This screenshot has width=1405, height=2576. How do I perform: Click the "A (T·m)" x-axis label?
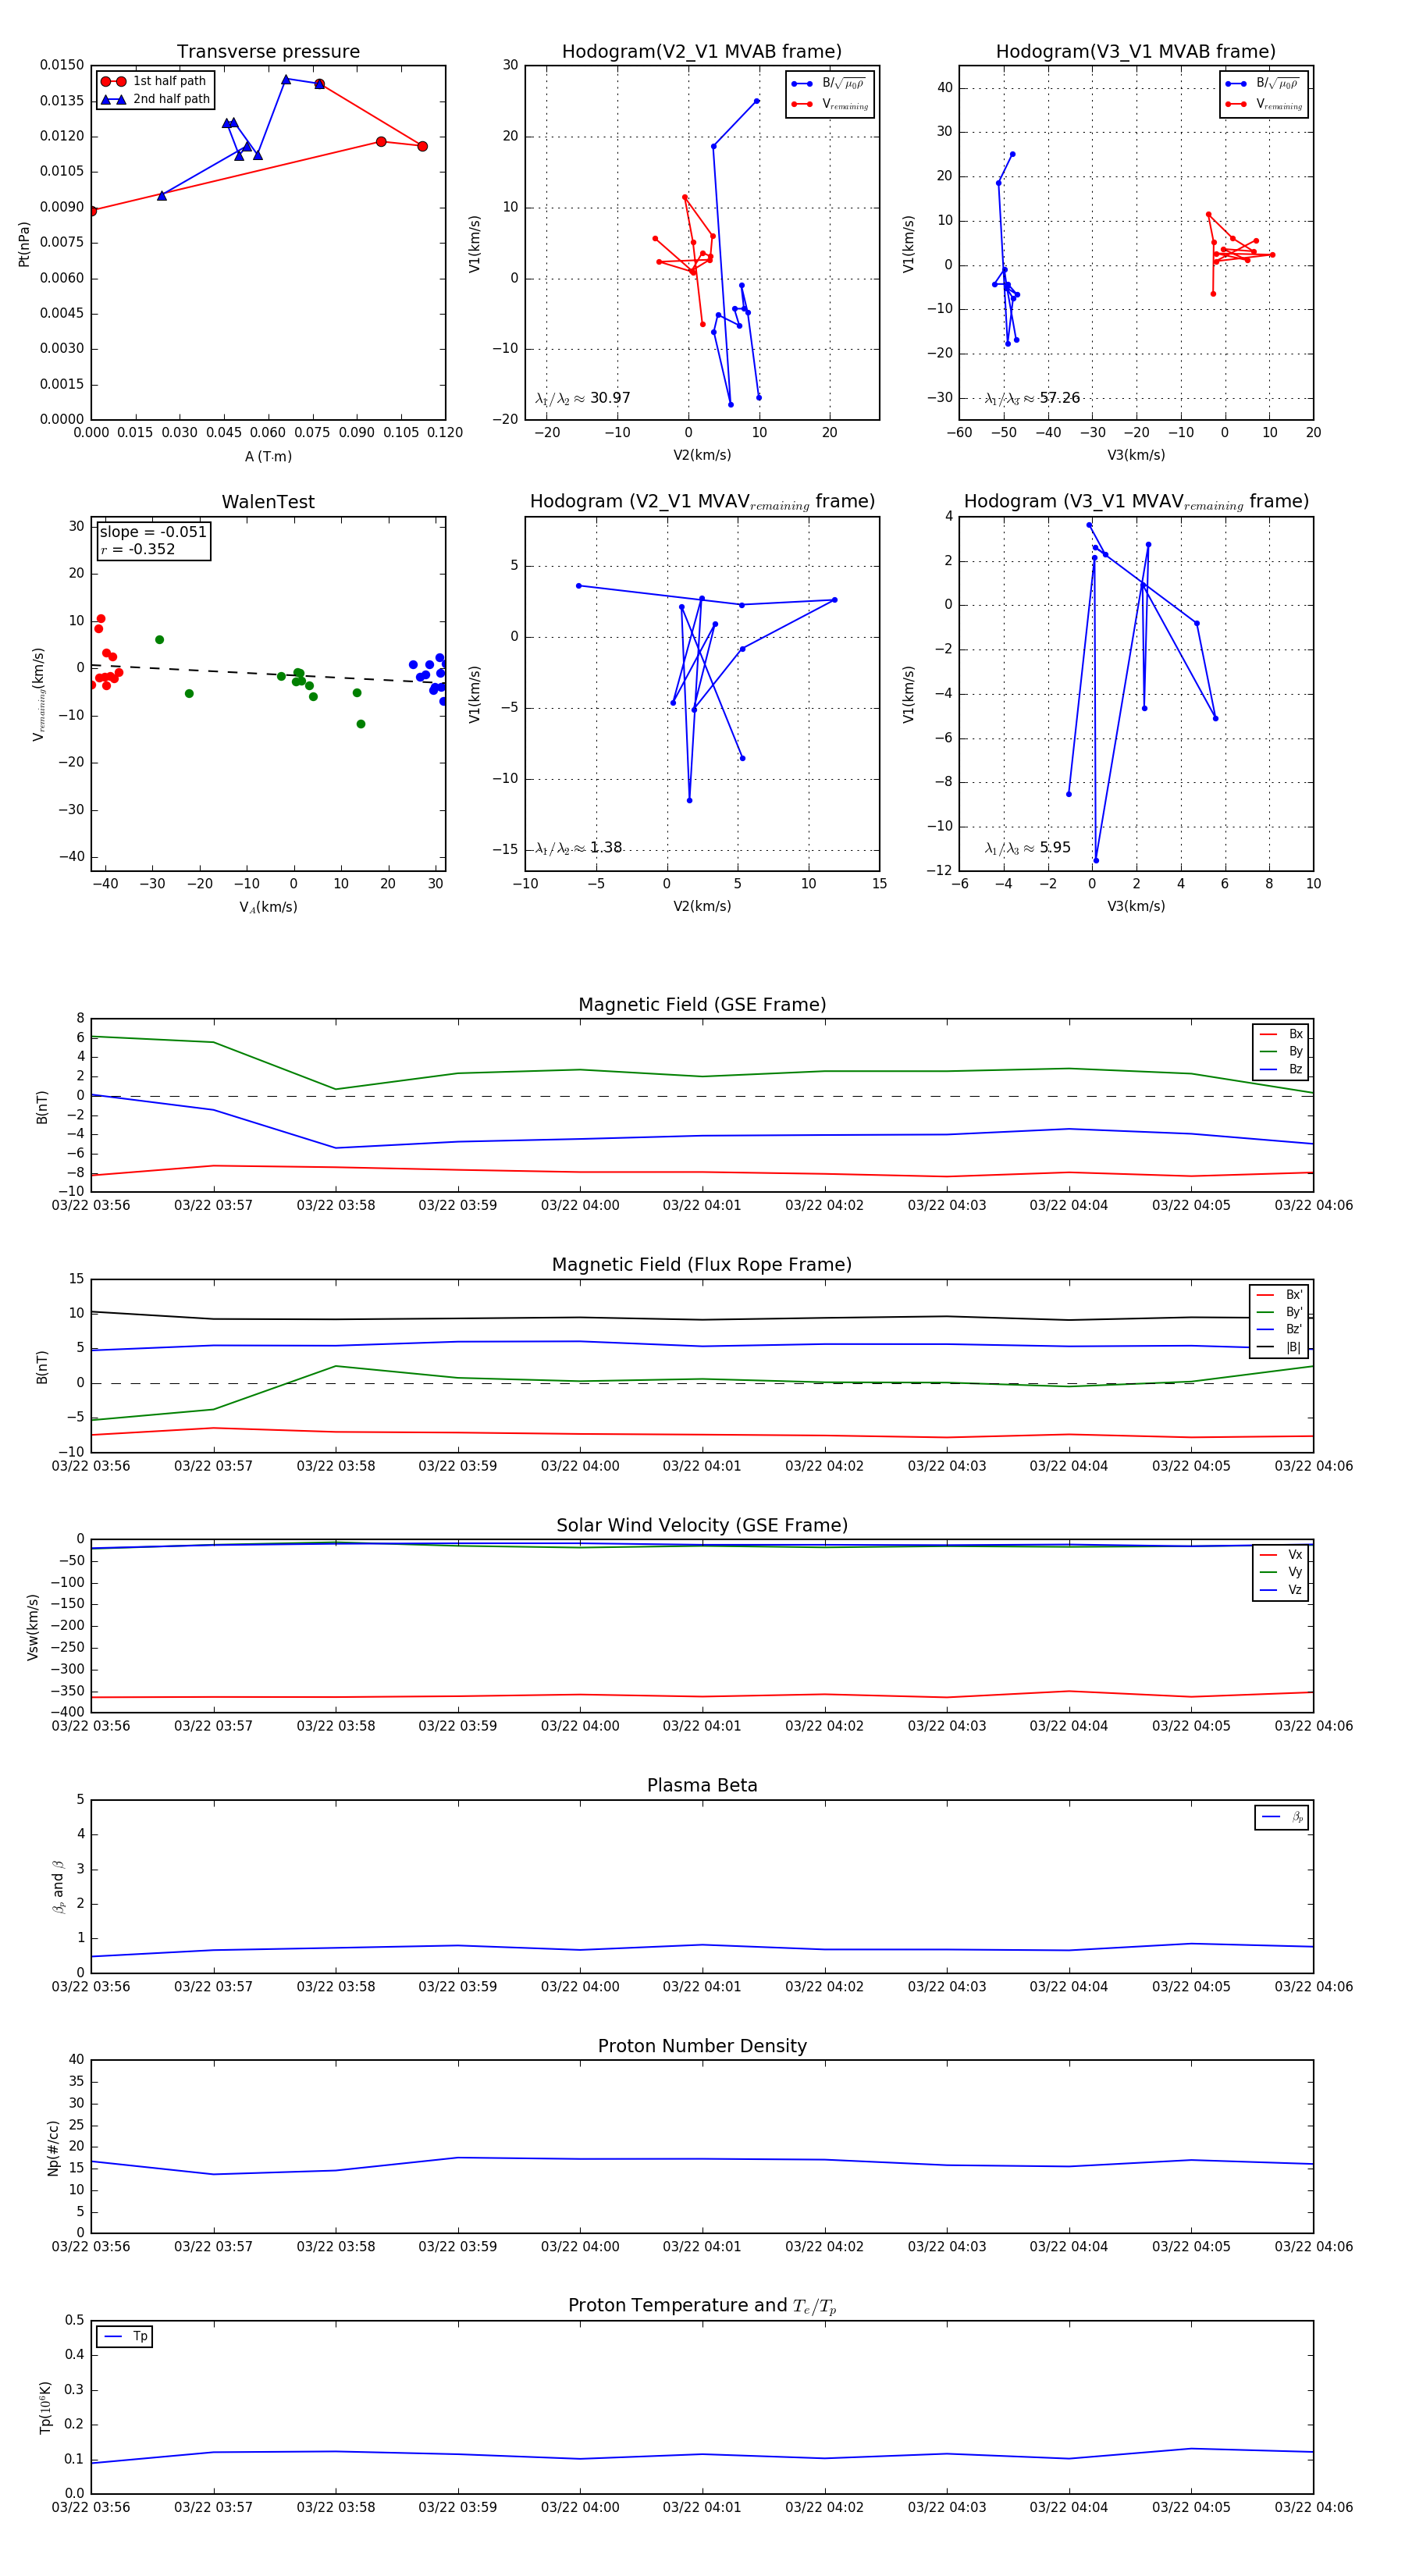268,457
